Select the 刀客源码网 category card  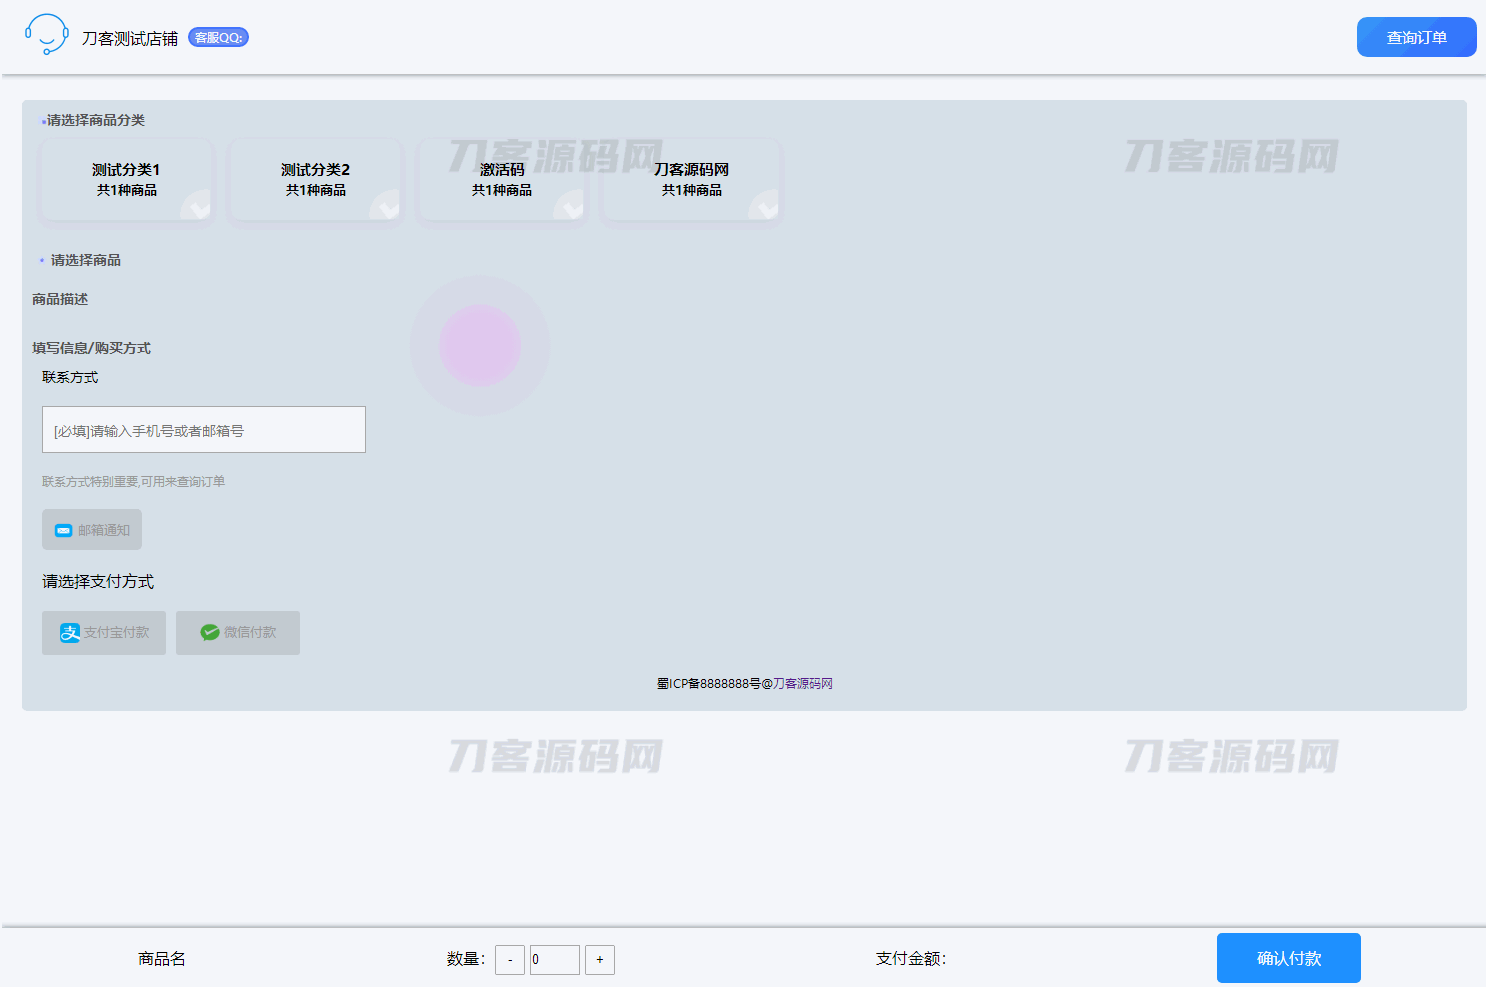(691, 180)
